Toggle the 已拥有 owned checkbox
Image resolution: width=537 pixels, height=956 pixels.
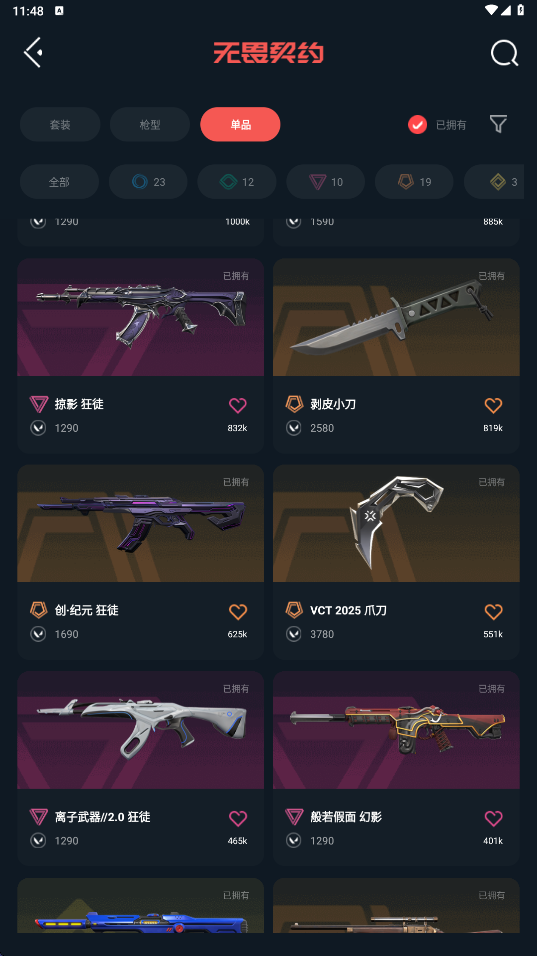[x=418, y=124]
